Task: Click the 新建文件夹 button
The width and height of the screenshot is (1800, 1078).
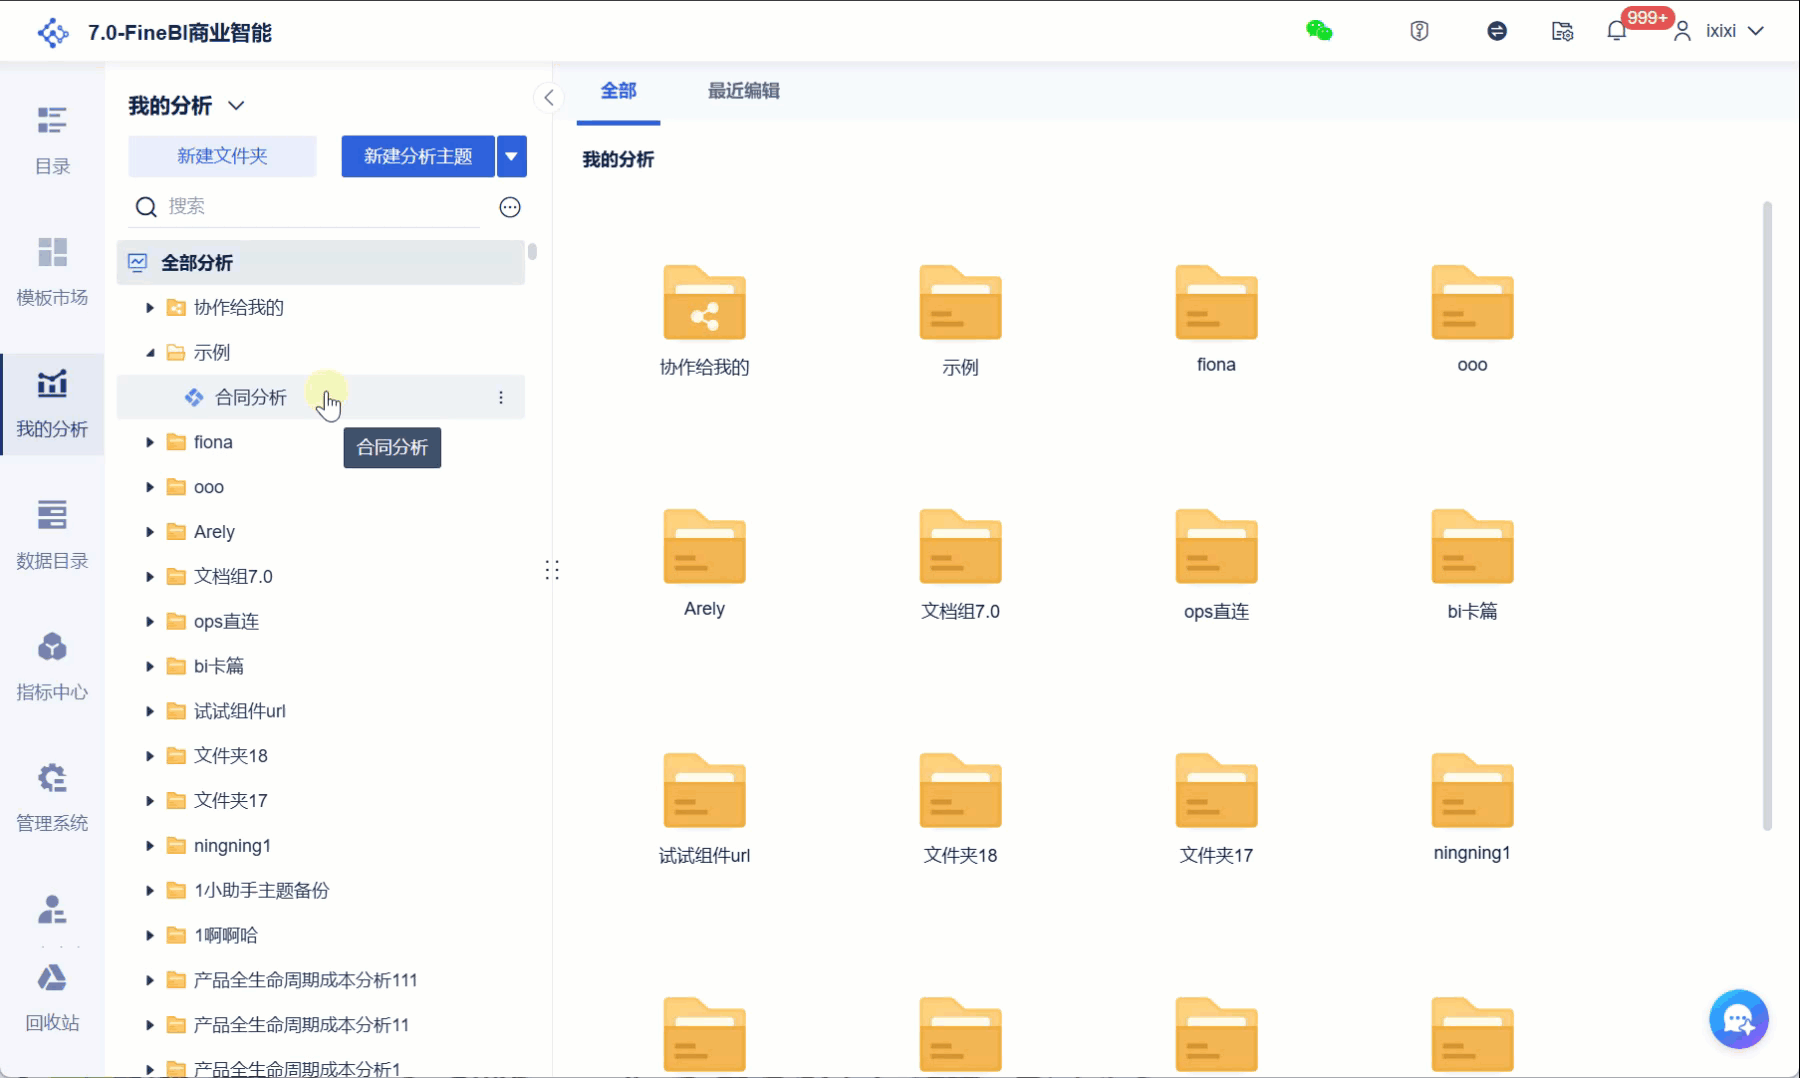Action: coord(222,156)
